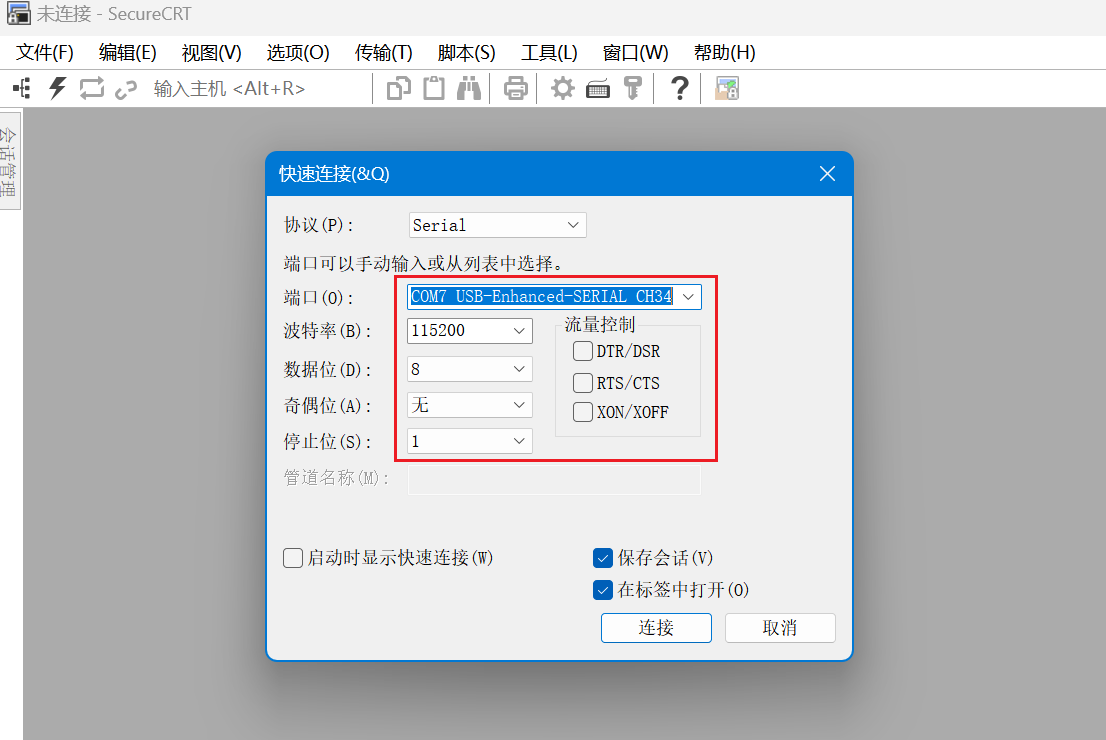Viewport: 1106px width, 740px height.
Task: Open the 文件(F) menu
Action: (x=44, y=53)
